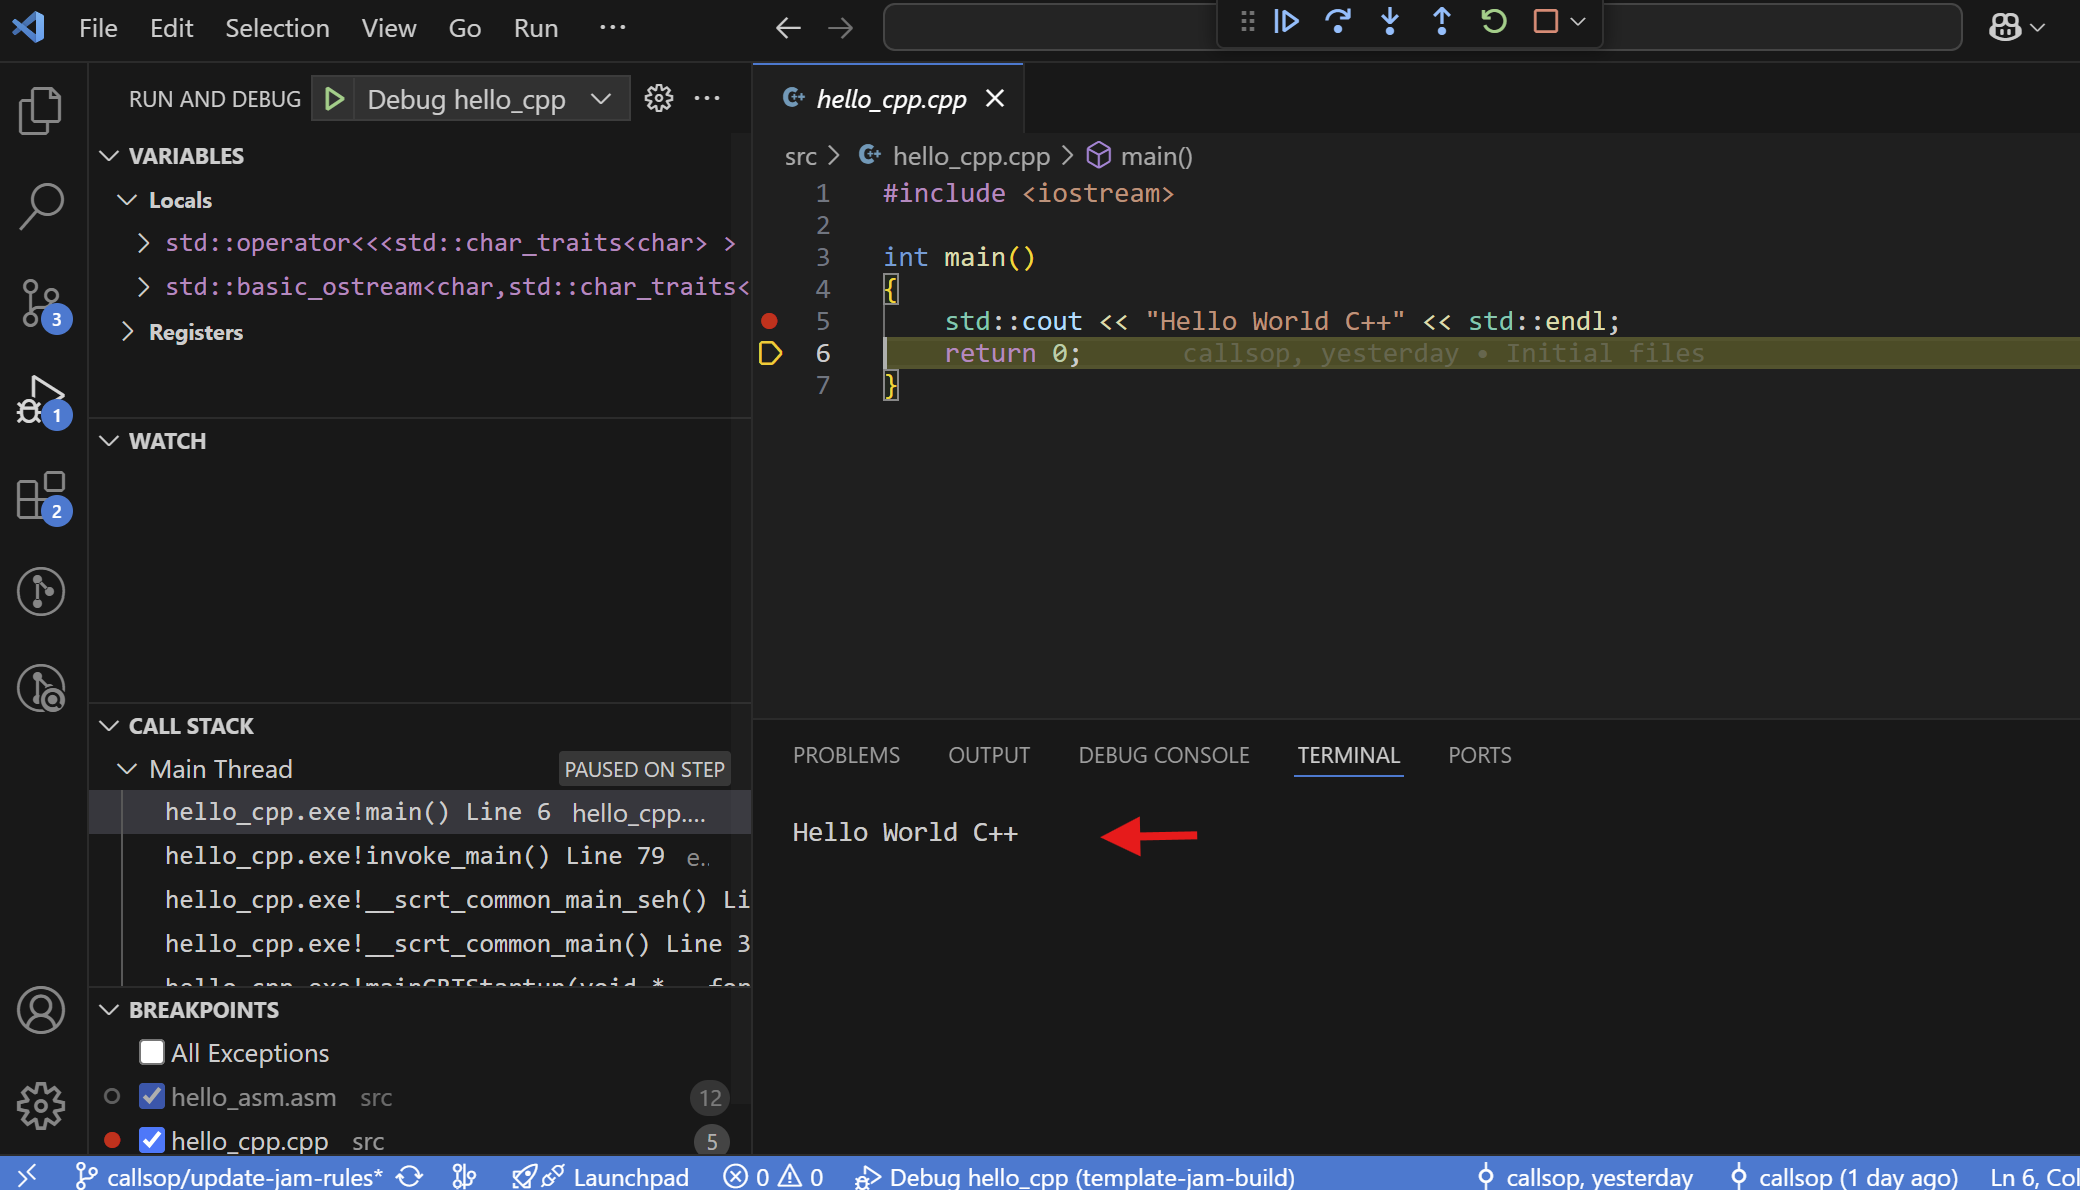Image resolution: width=2080 pixels, height=1190 pixels.
Task: Open launch.json via gear icon
Action: click(x=659, y=98)
